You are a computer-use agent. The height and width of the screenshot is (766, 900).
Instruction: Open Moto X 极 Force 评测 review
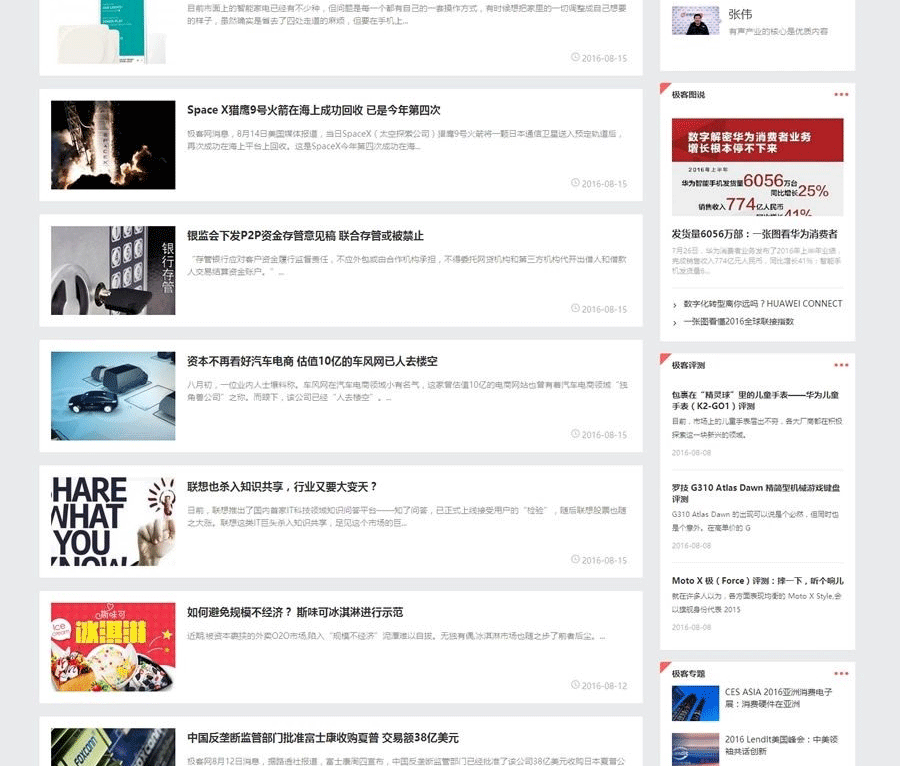tap(758, 581)
